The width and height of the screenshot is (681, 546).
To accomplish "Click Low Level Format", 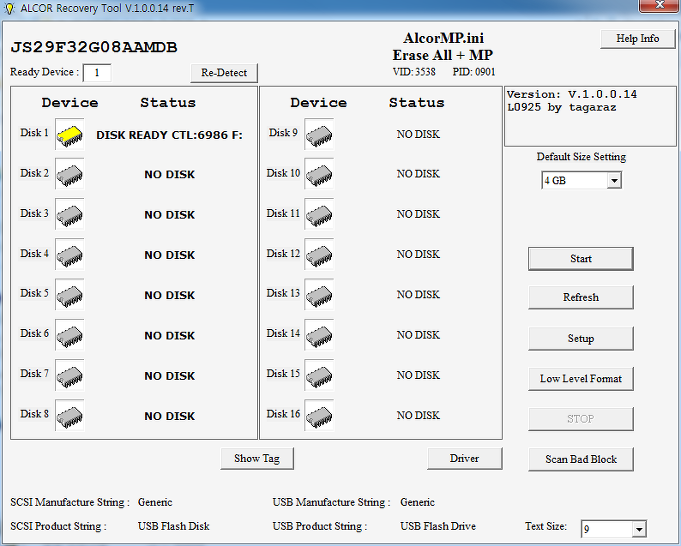I will pyautogui.click(x=581, y=379).
